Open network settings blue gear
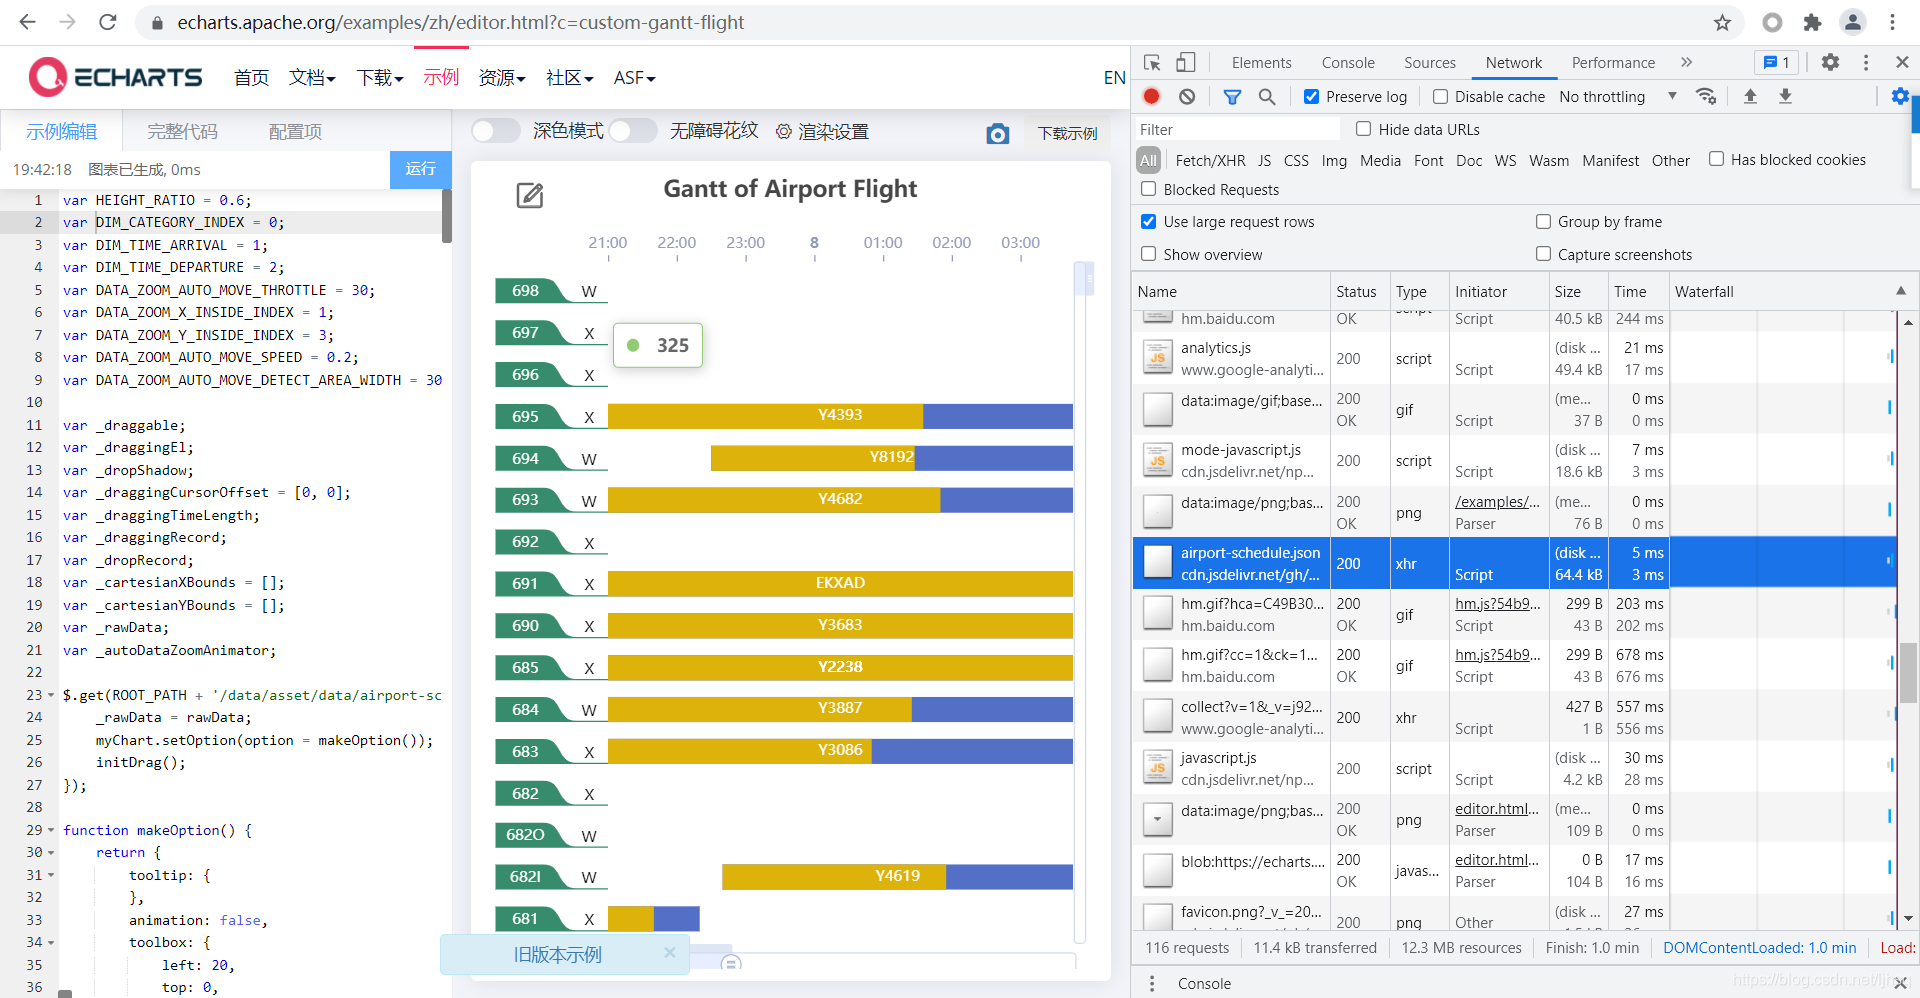This screenshot has height=998, width=1920. tap(1900, 96)
